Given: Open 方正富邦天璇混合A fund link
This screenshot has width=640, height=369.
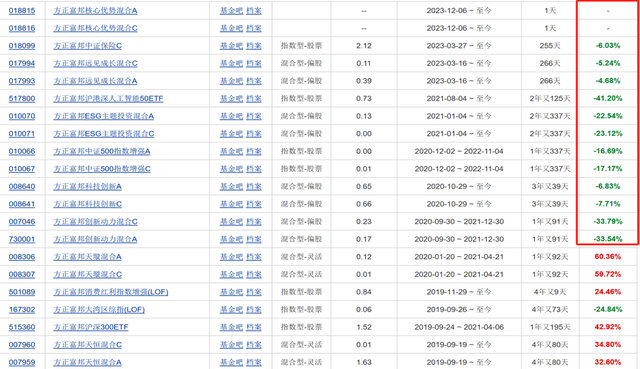Looking at the screenshot, I should point(87,257).
